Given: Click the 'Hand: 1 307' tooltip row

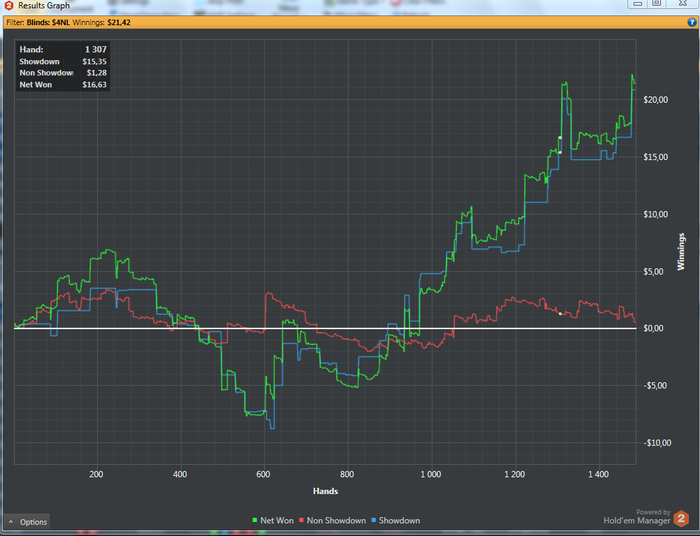Looking at the screenshot, I should coord(63,49).
